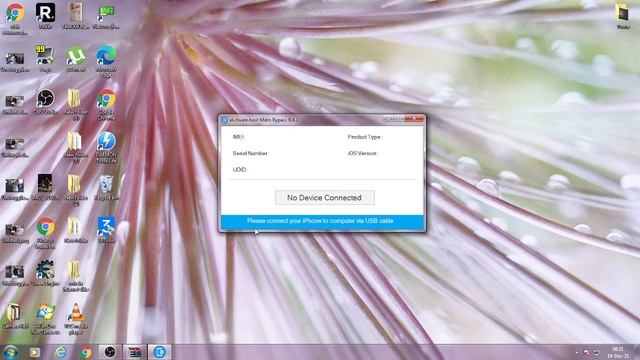Close the iActivate MDM Bypass window
Viewport: 640px width, 360px height.
coord(414,119)
